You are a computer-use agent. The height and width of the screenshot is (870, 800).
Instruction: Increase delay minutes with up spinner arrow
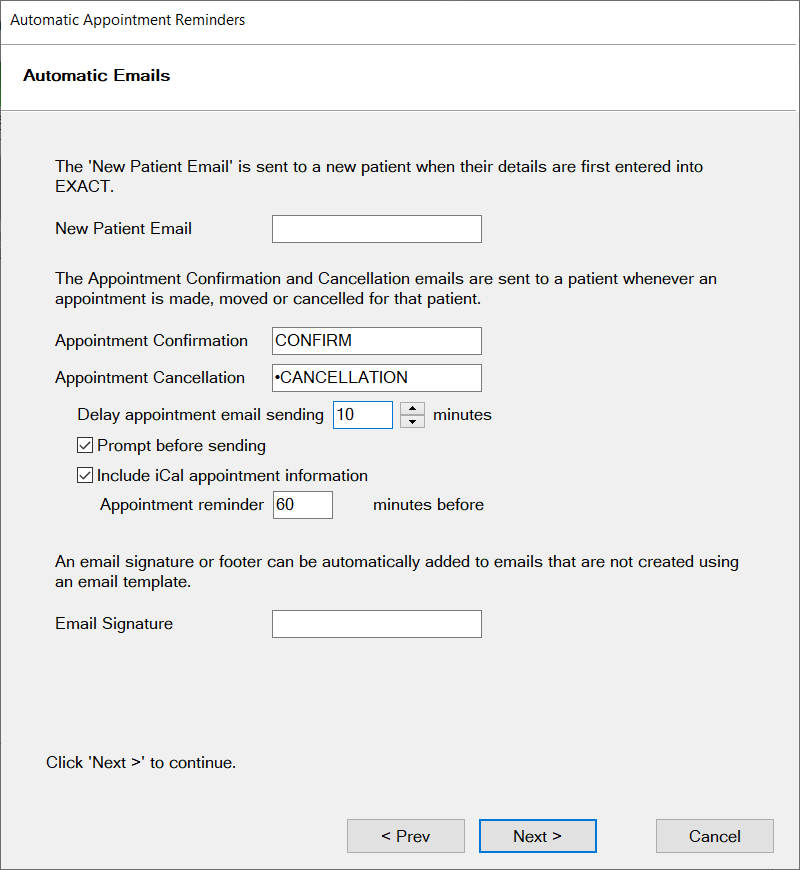point(412,408)
